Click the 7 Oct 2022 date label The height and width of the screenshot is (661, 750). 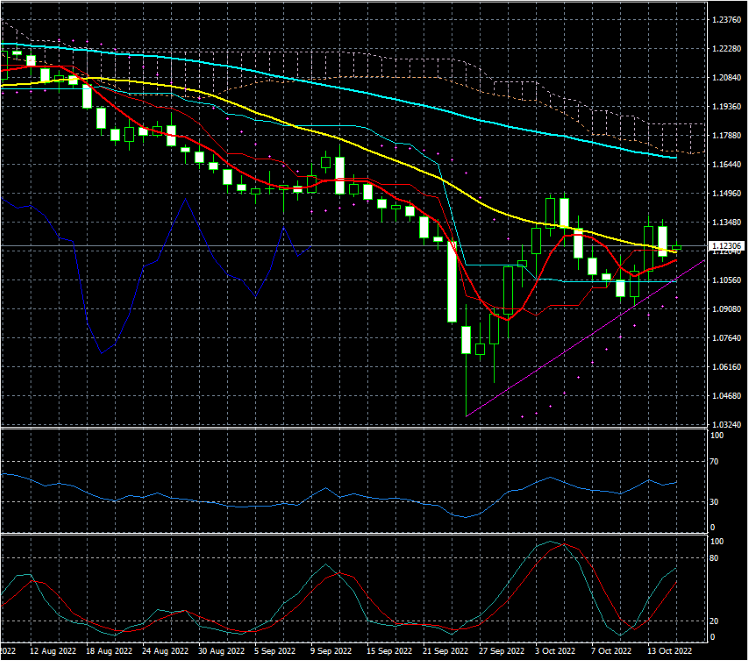[611, 651]
